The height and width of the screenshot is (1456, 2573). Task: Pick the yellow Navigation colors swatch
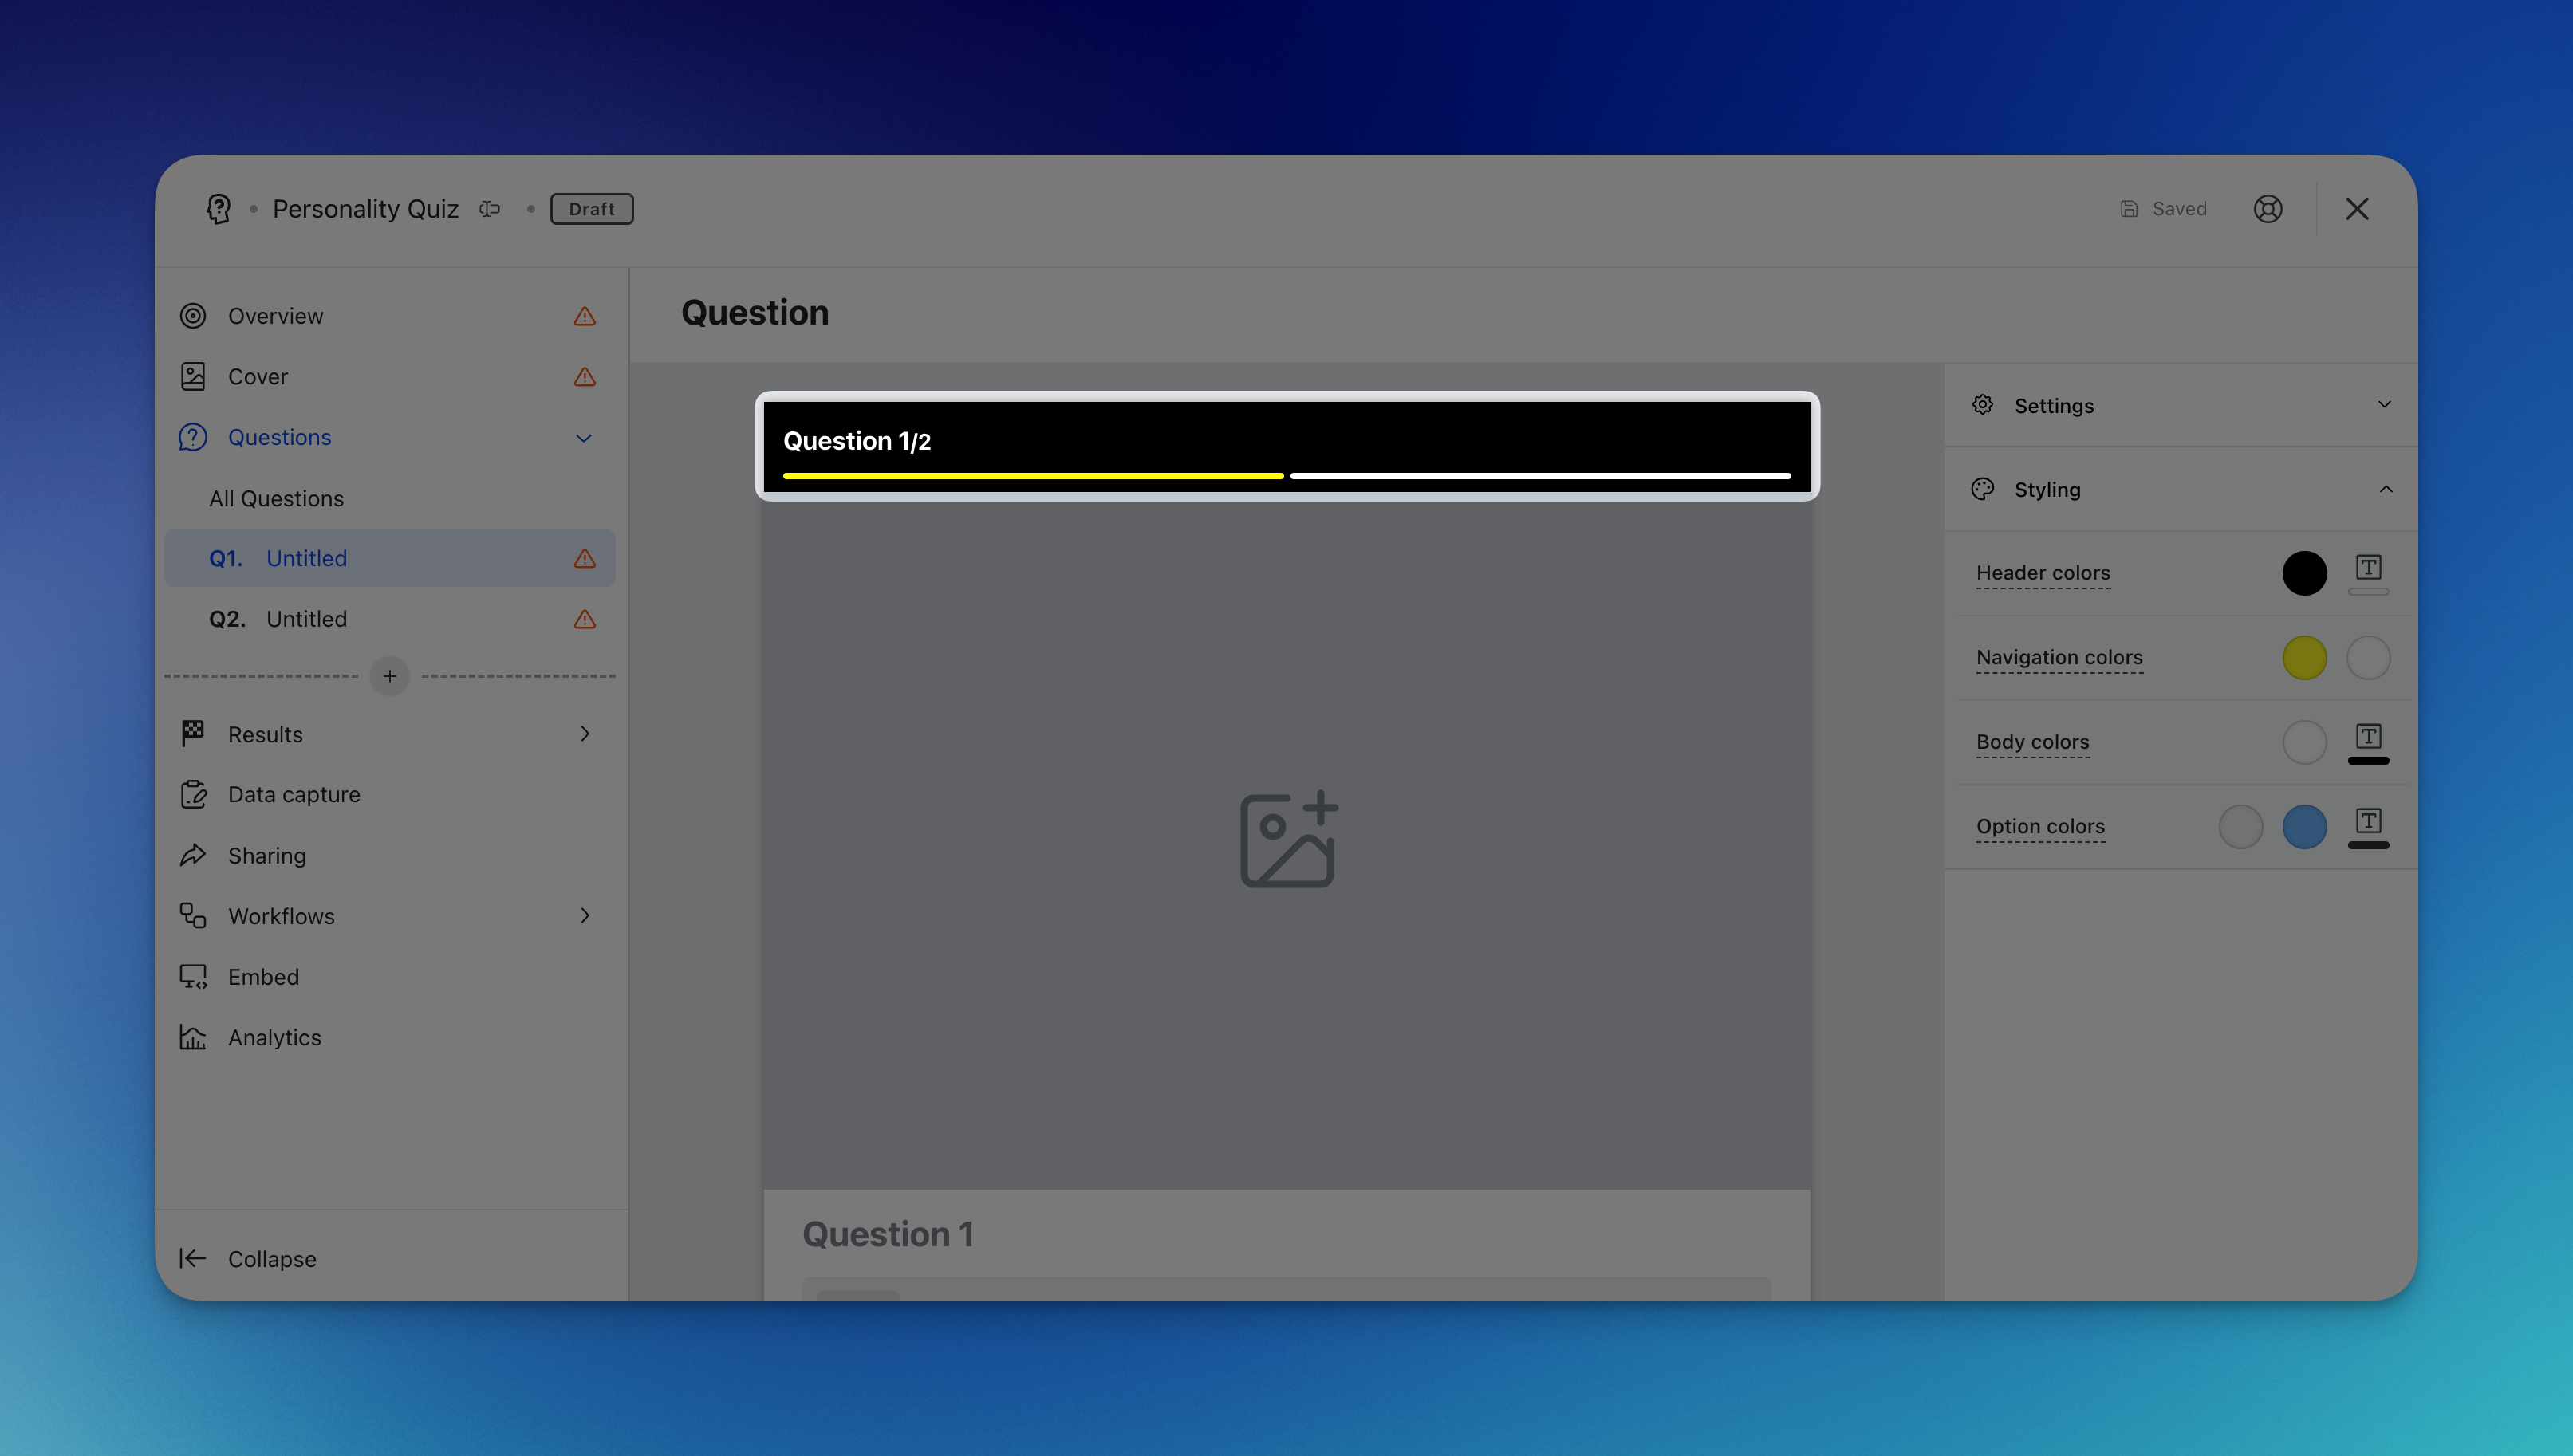click(2304, 658)
